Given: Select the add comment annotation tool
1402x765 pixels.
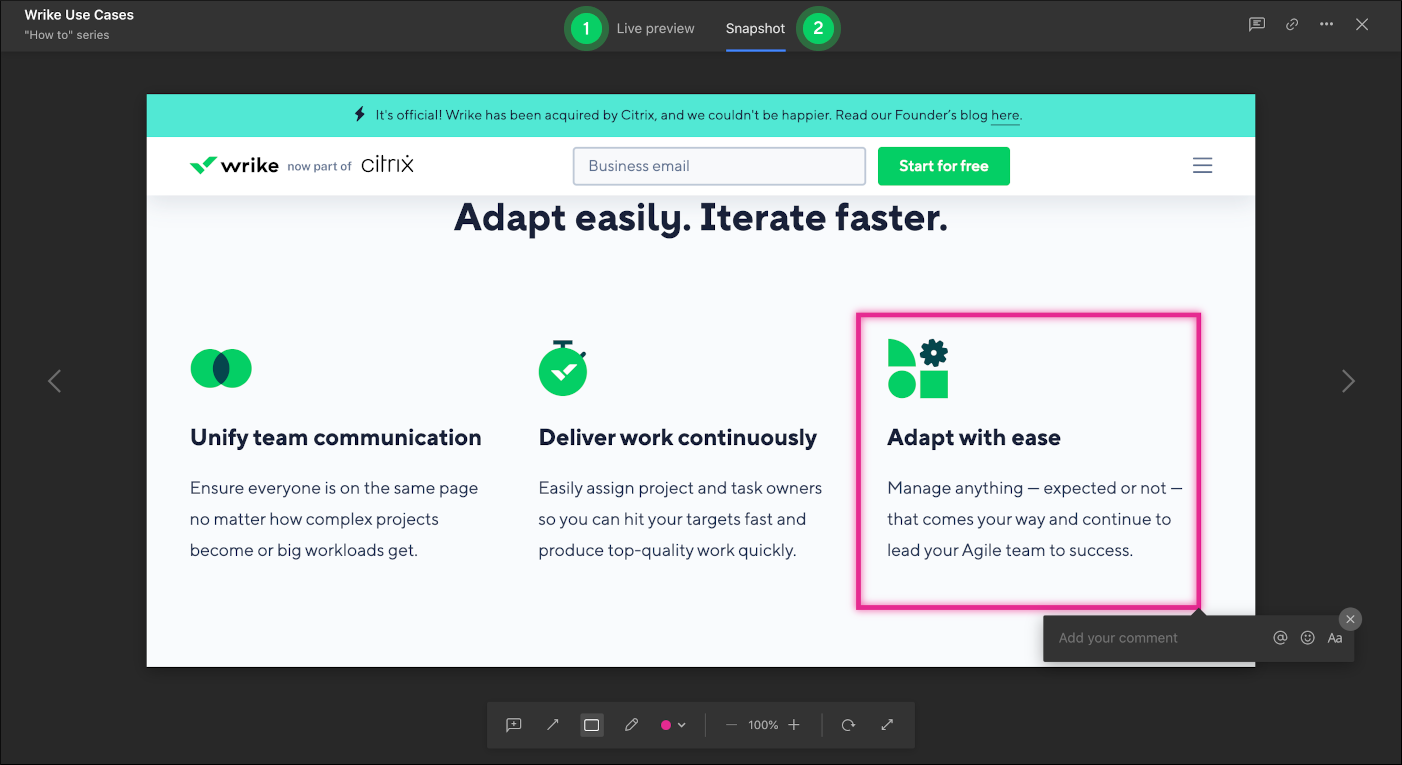Looking at the screenshot, I should pyautogui.click(x=514, y=725).
